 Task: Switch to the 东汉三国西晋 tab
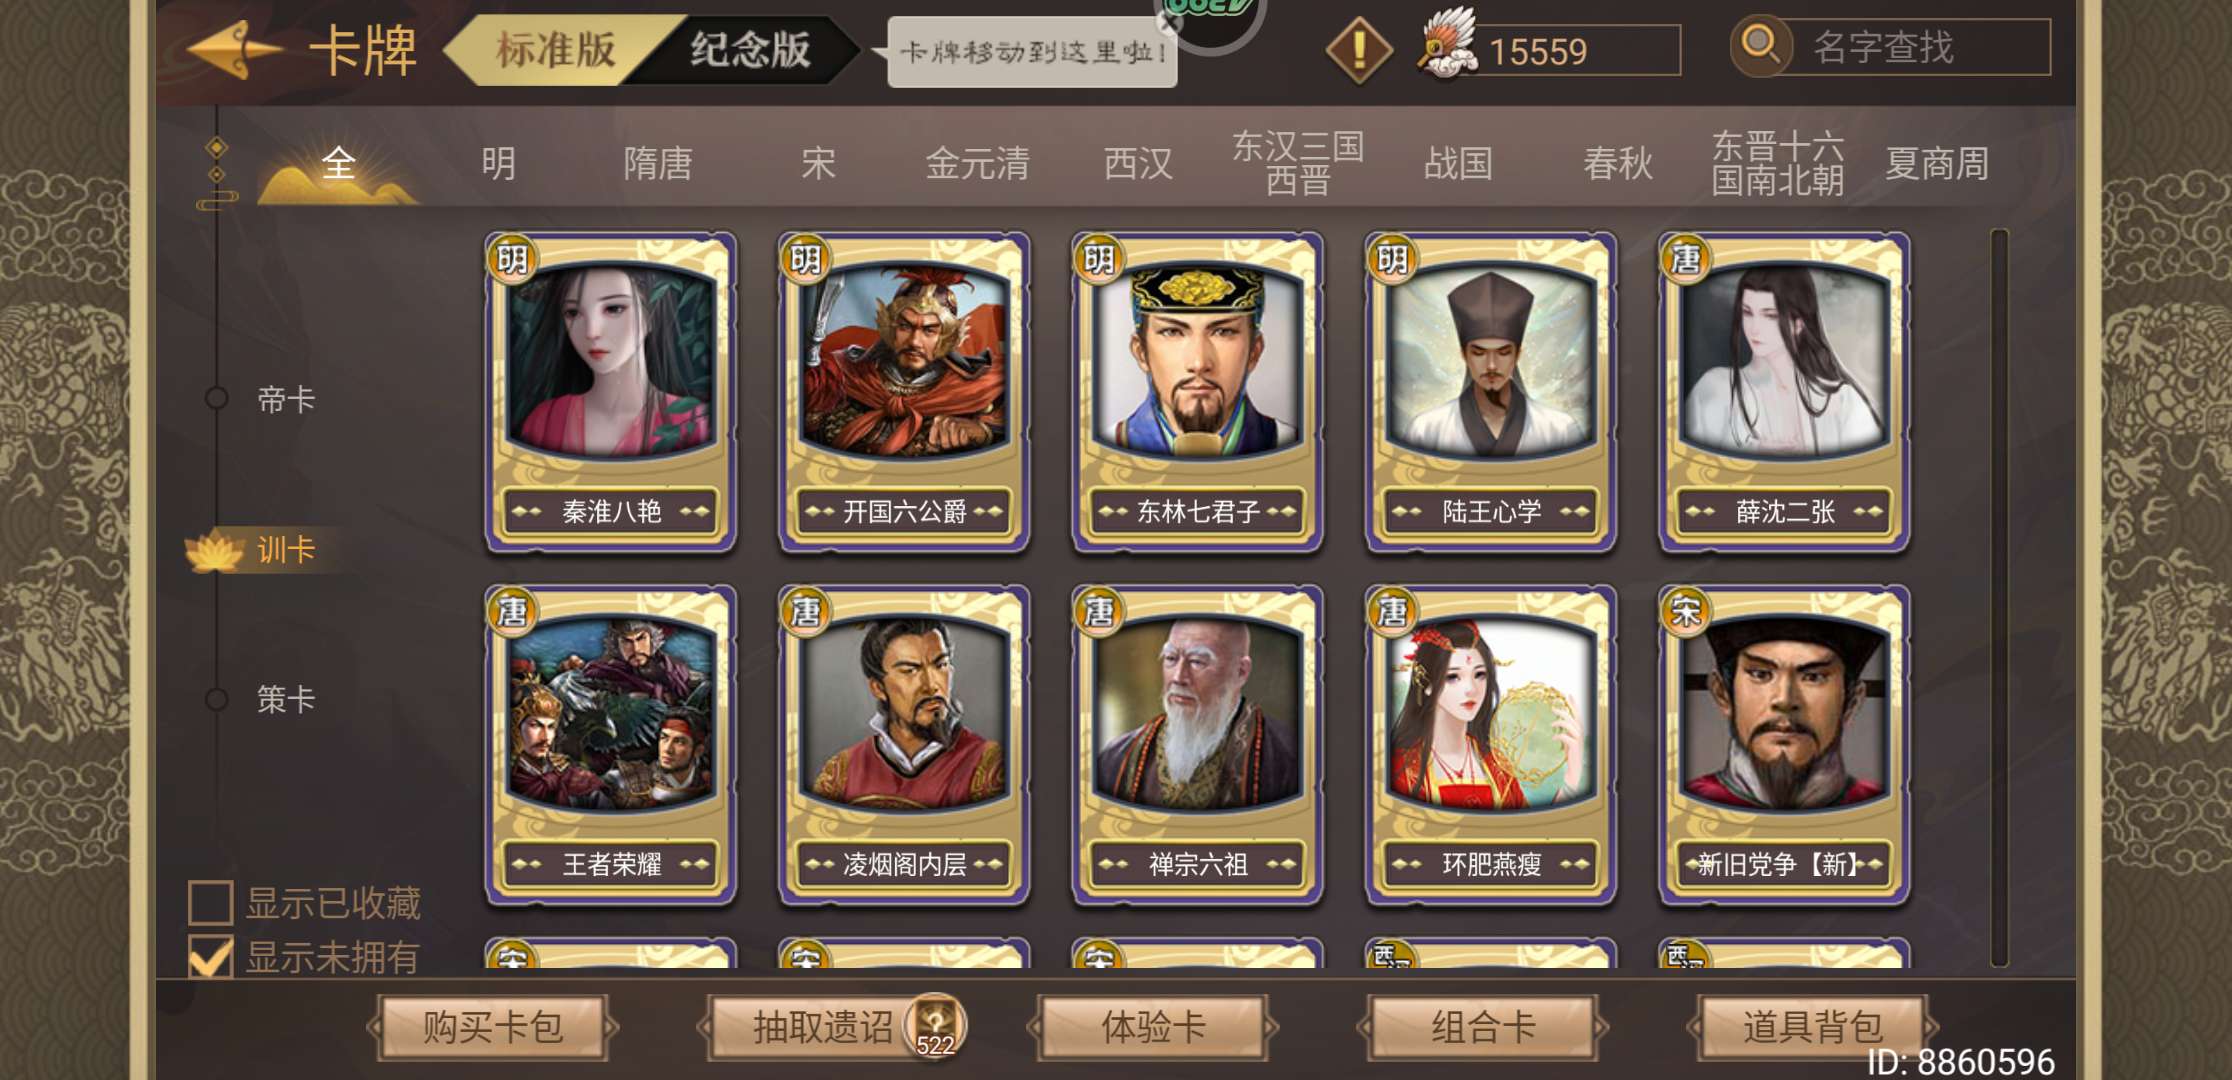coord(1298,163)
